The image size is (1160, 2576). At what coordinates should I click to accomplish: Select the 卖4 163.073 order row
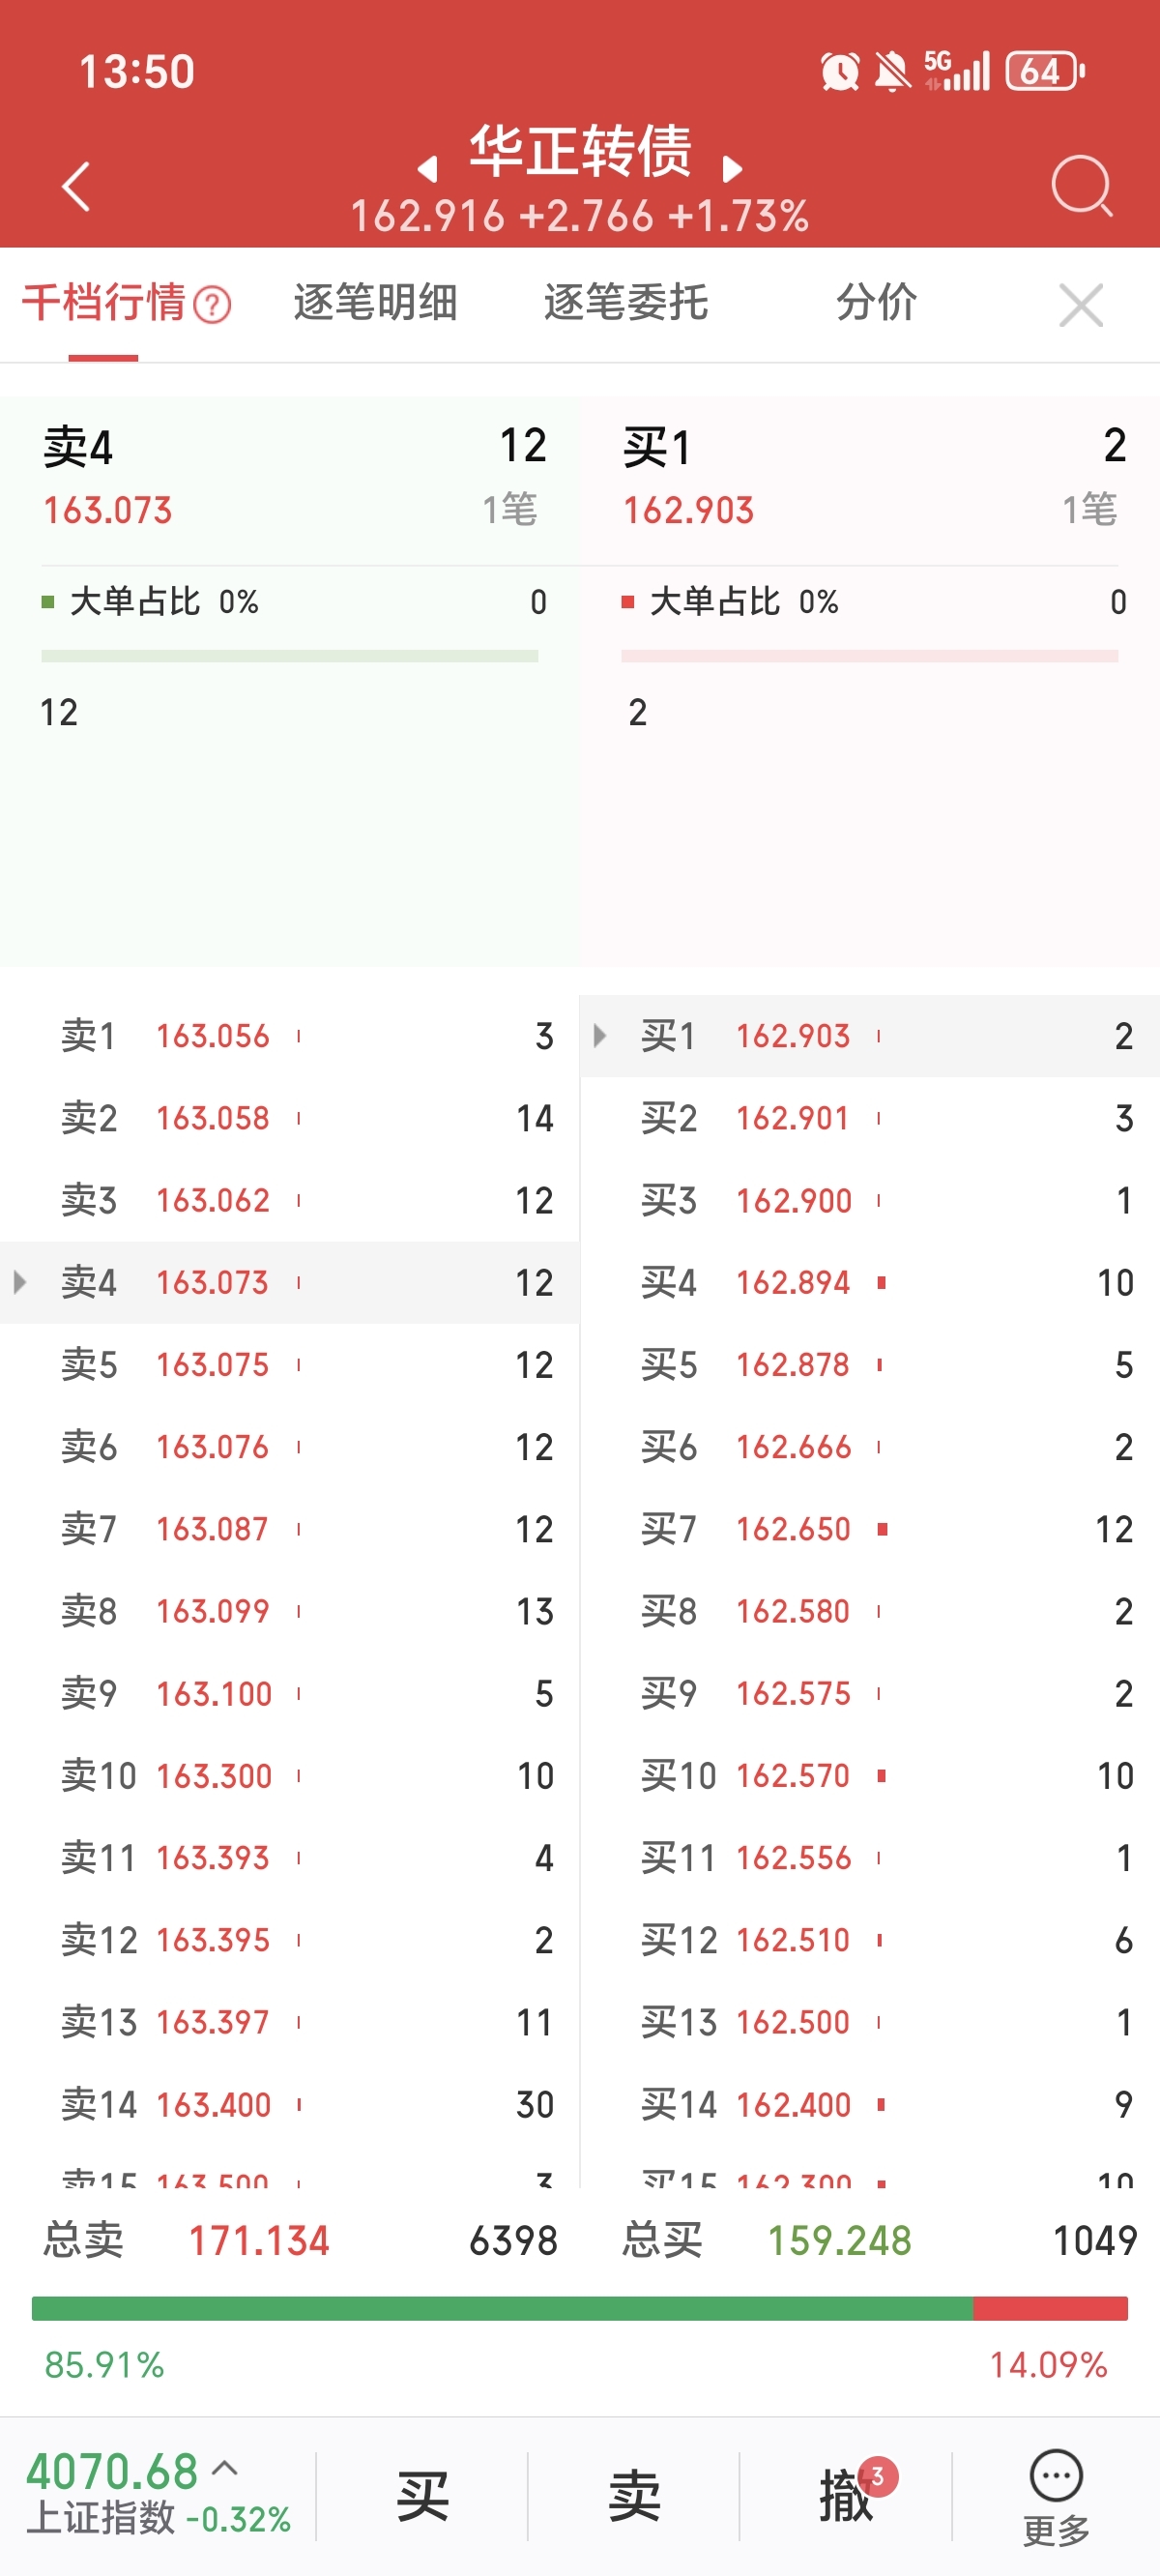point(289,1282)
